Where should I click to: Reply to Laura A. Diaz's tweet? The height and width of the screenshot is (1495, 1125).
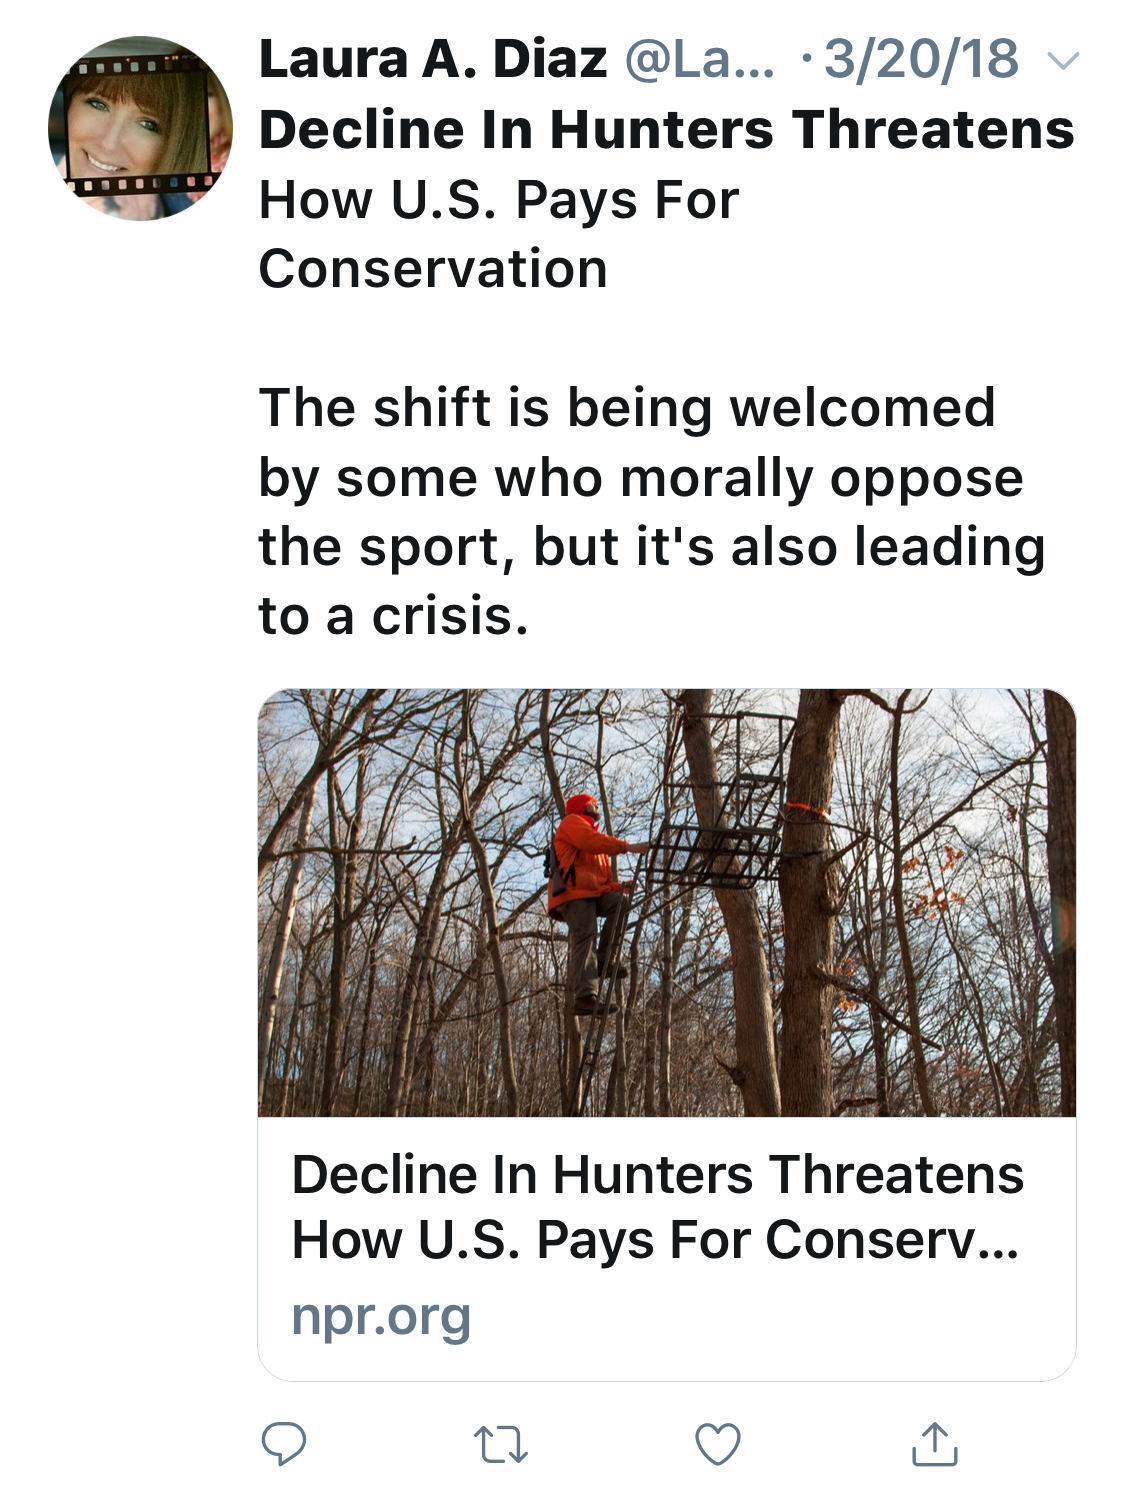click(x=284, y=1444)
